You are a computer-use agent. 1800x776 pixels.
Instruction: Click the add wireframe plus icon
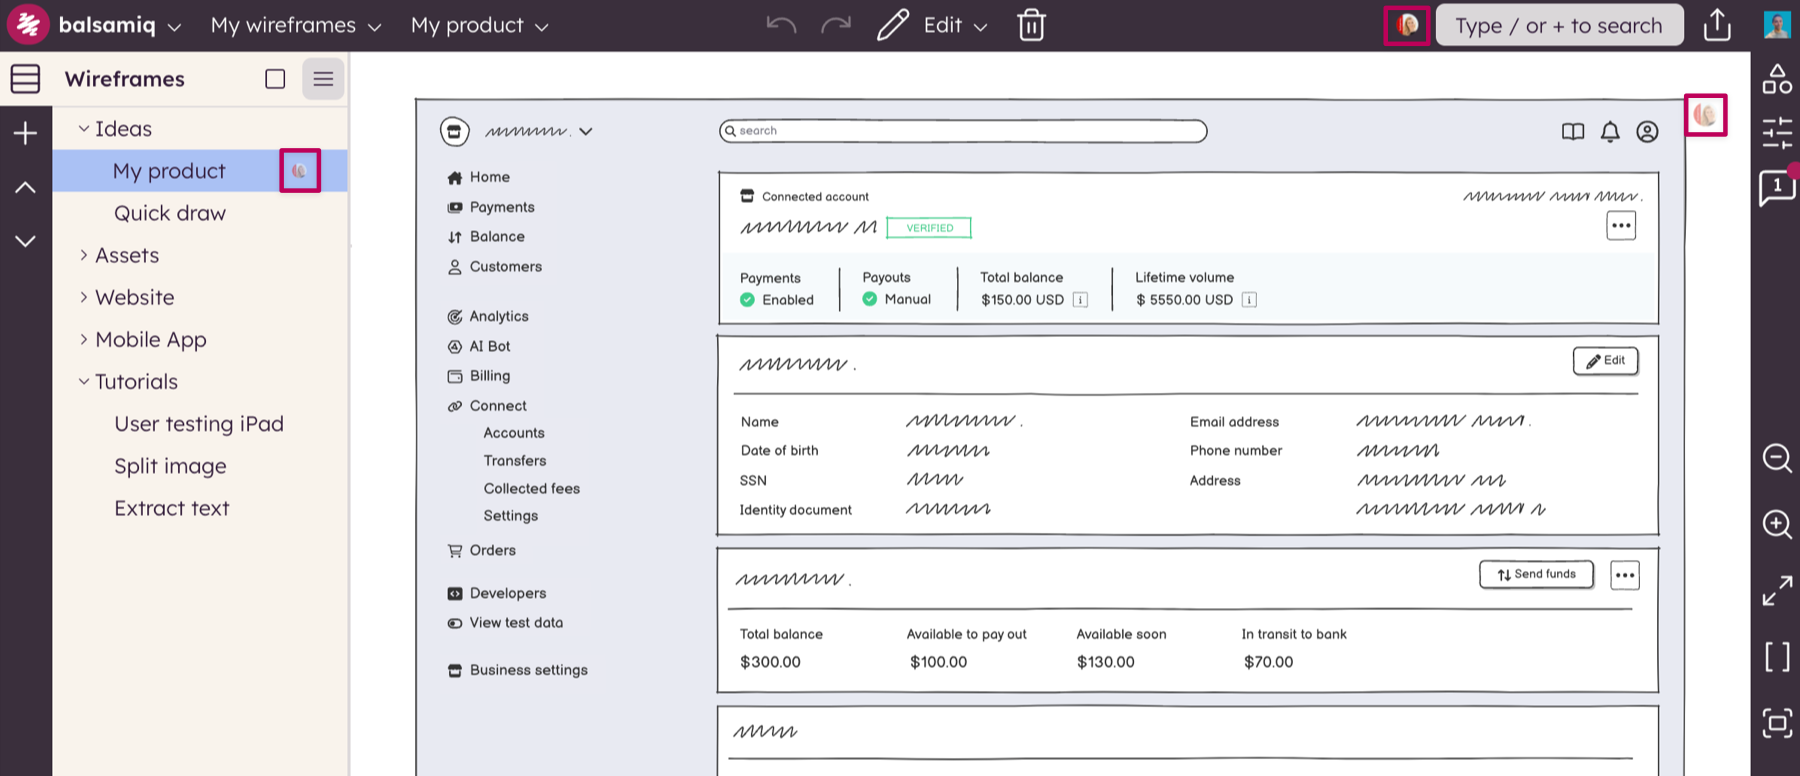(x=25, y=133)
